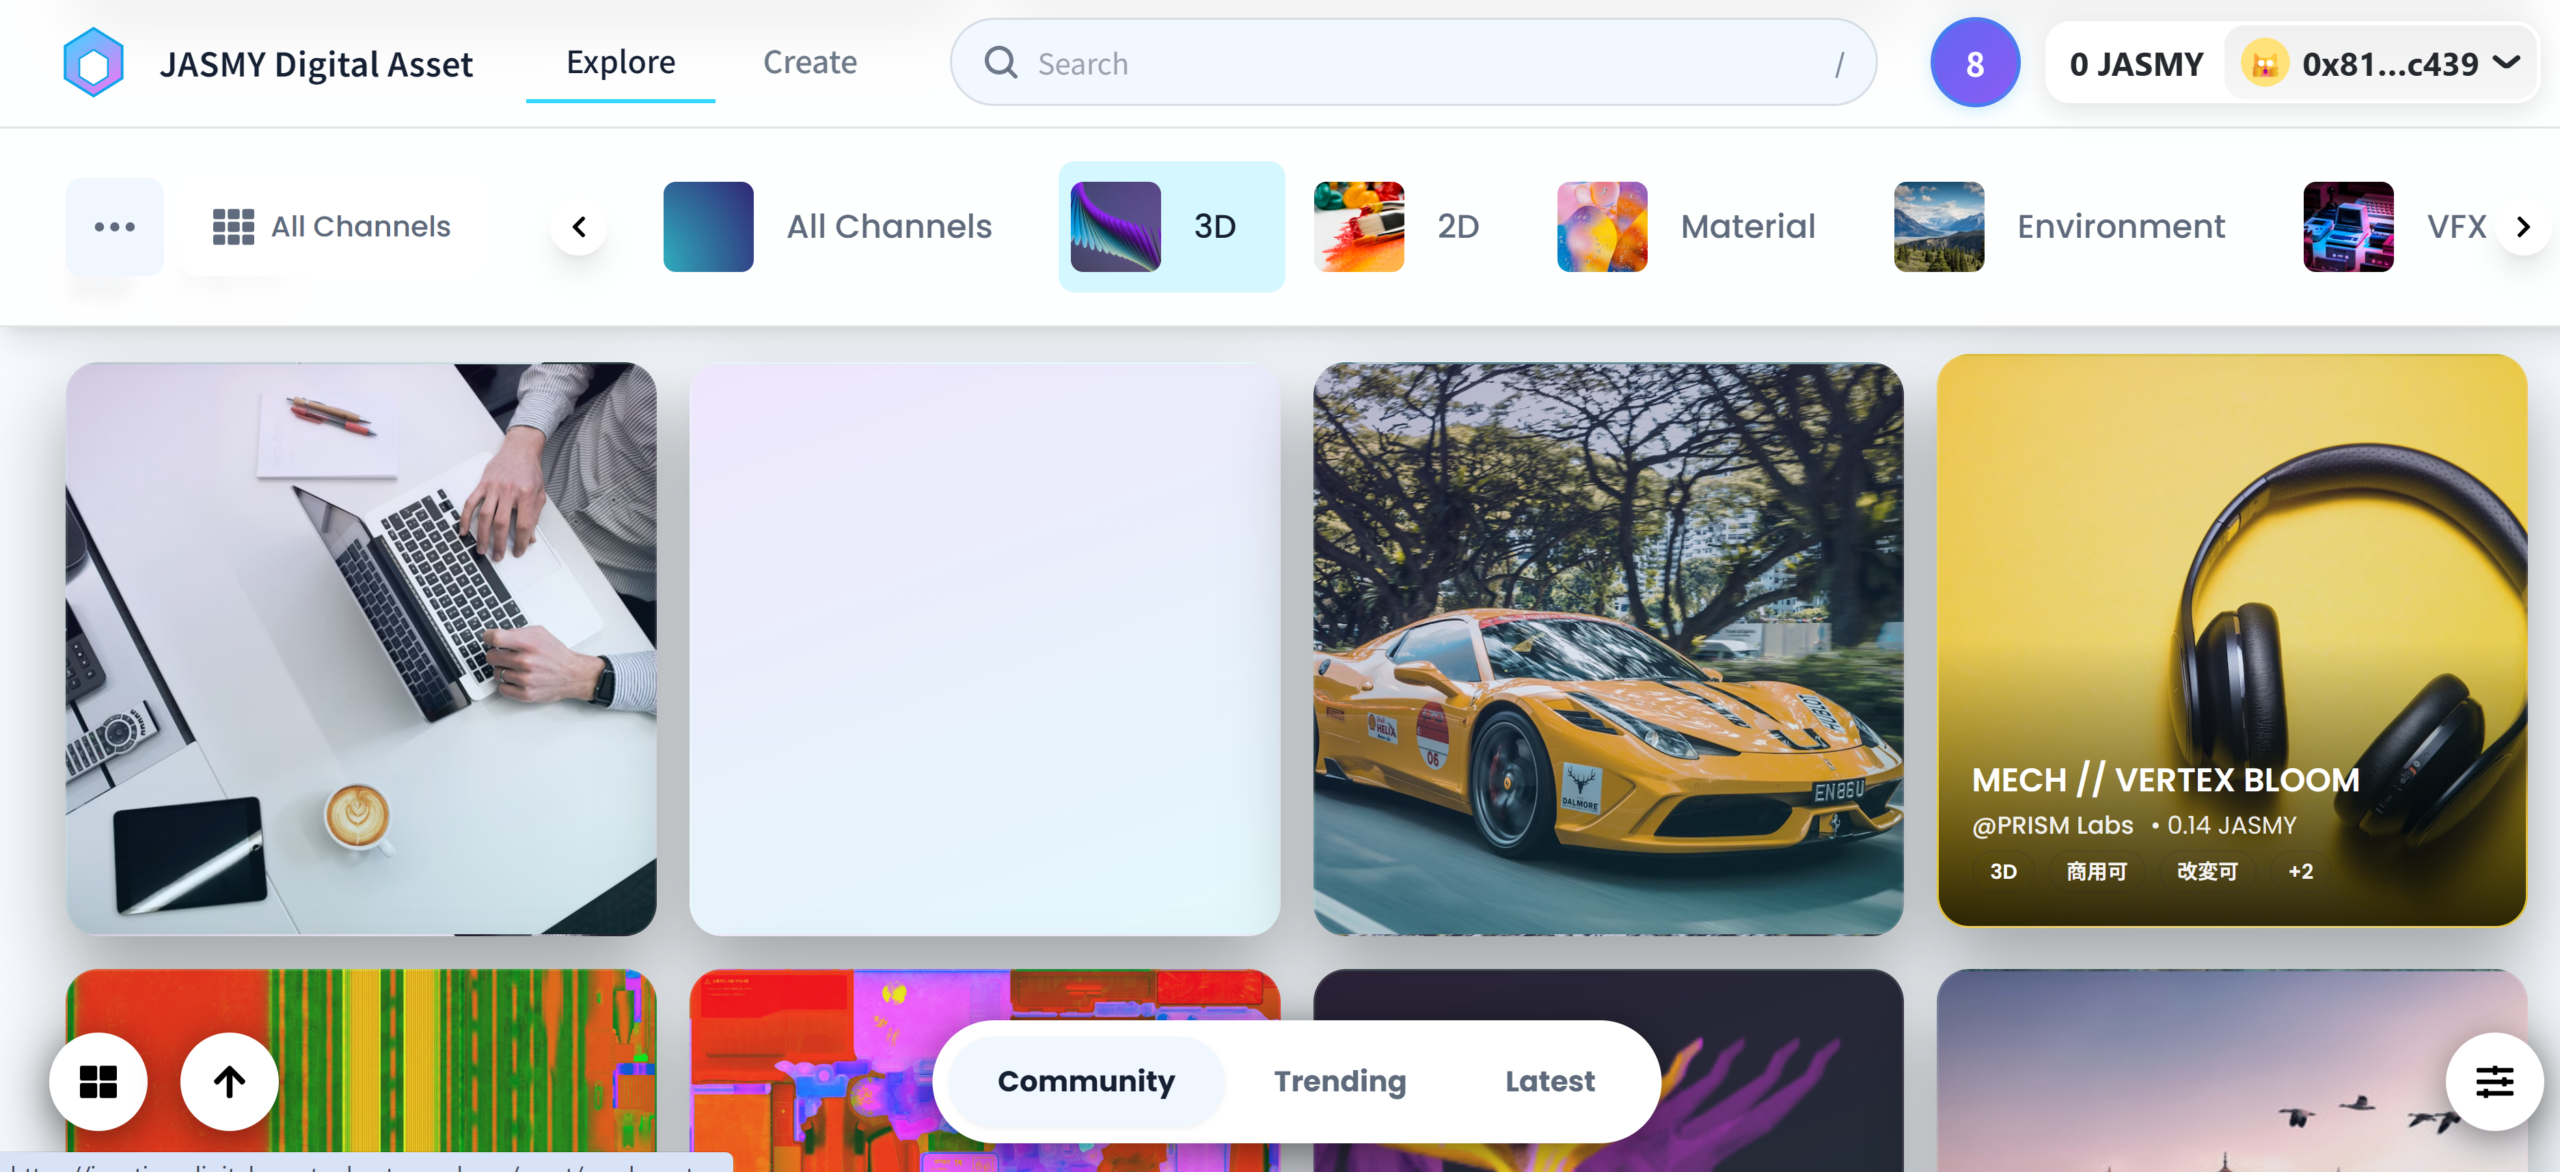Click the JASMY hexagon logo icon
This screenshot has height=1172, width=2560.
pyautogui.click(x=93, y=63)
